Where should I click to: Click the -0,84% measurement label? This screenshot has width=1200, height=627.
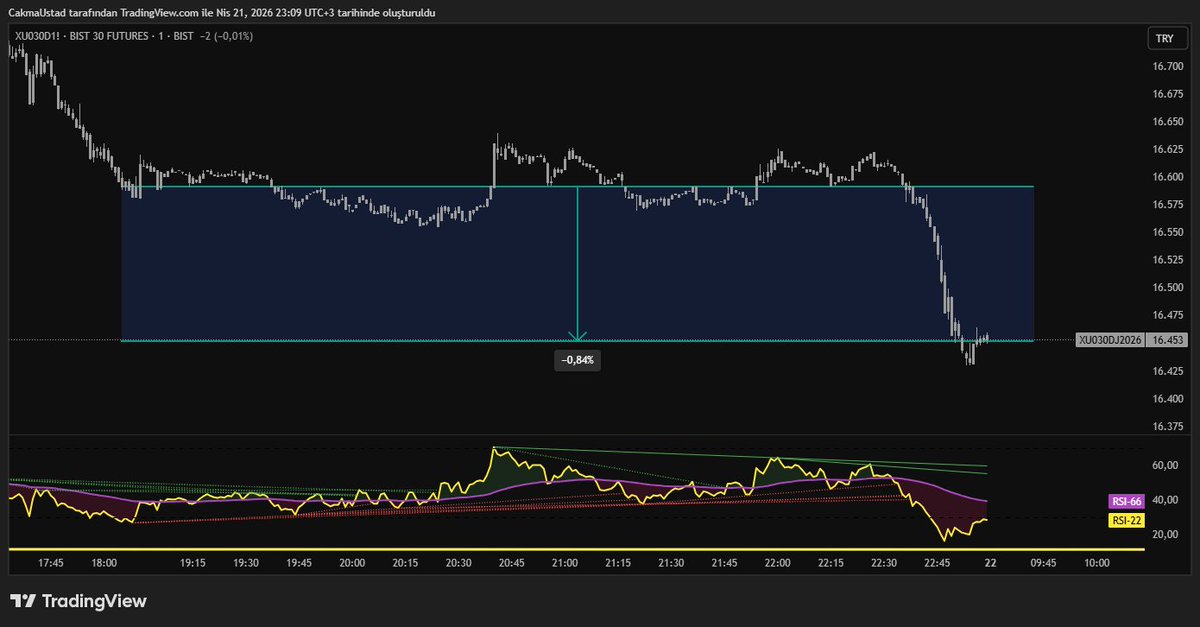point(577,360)
